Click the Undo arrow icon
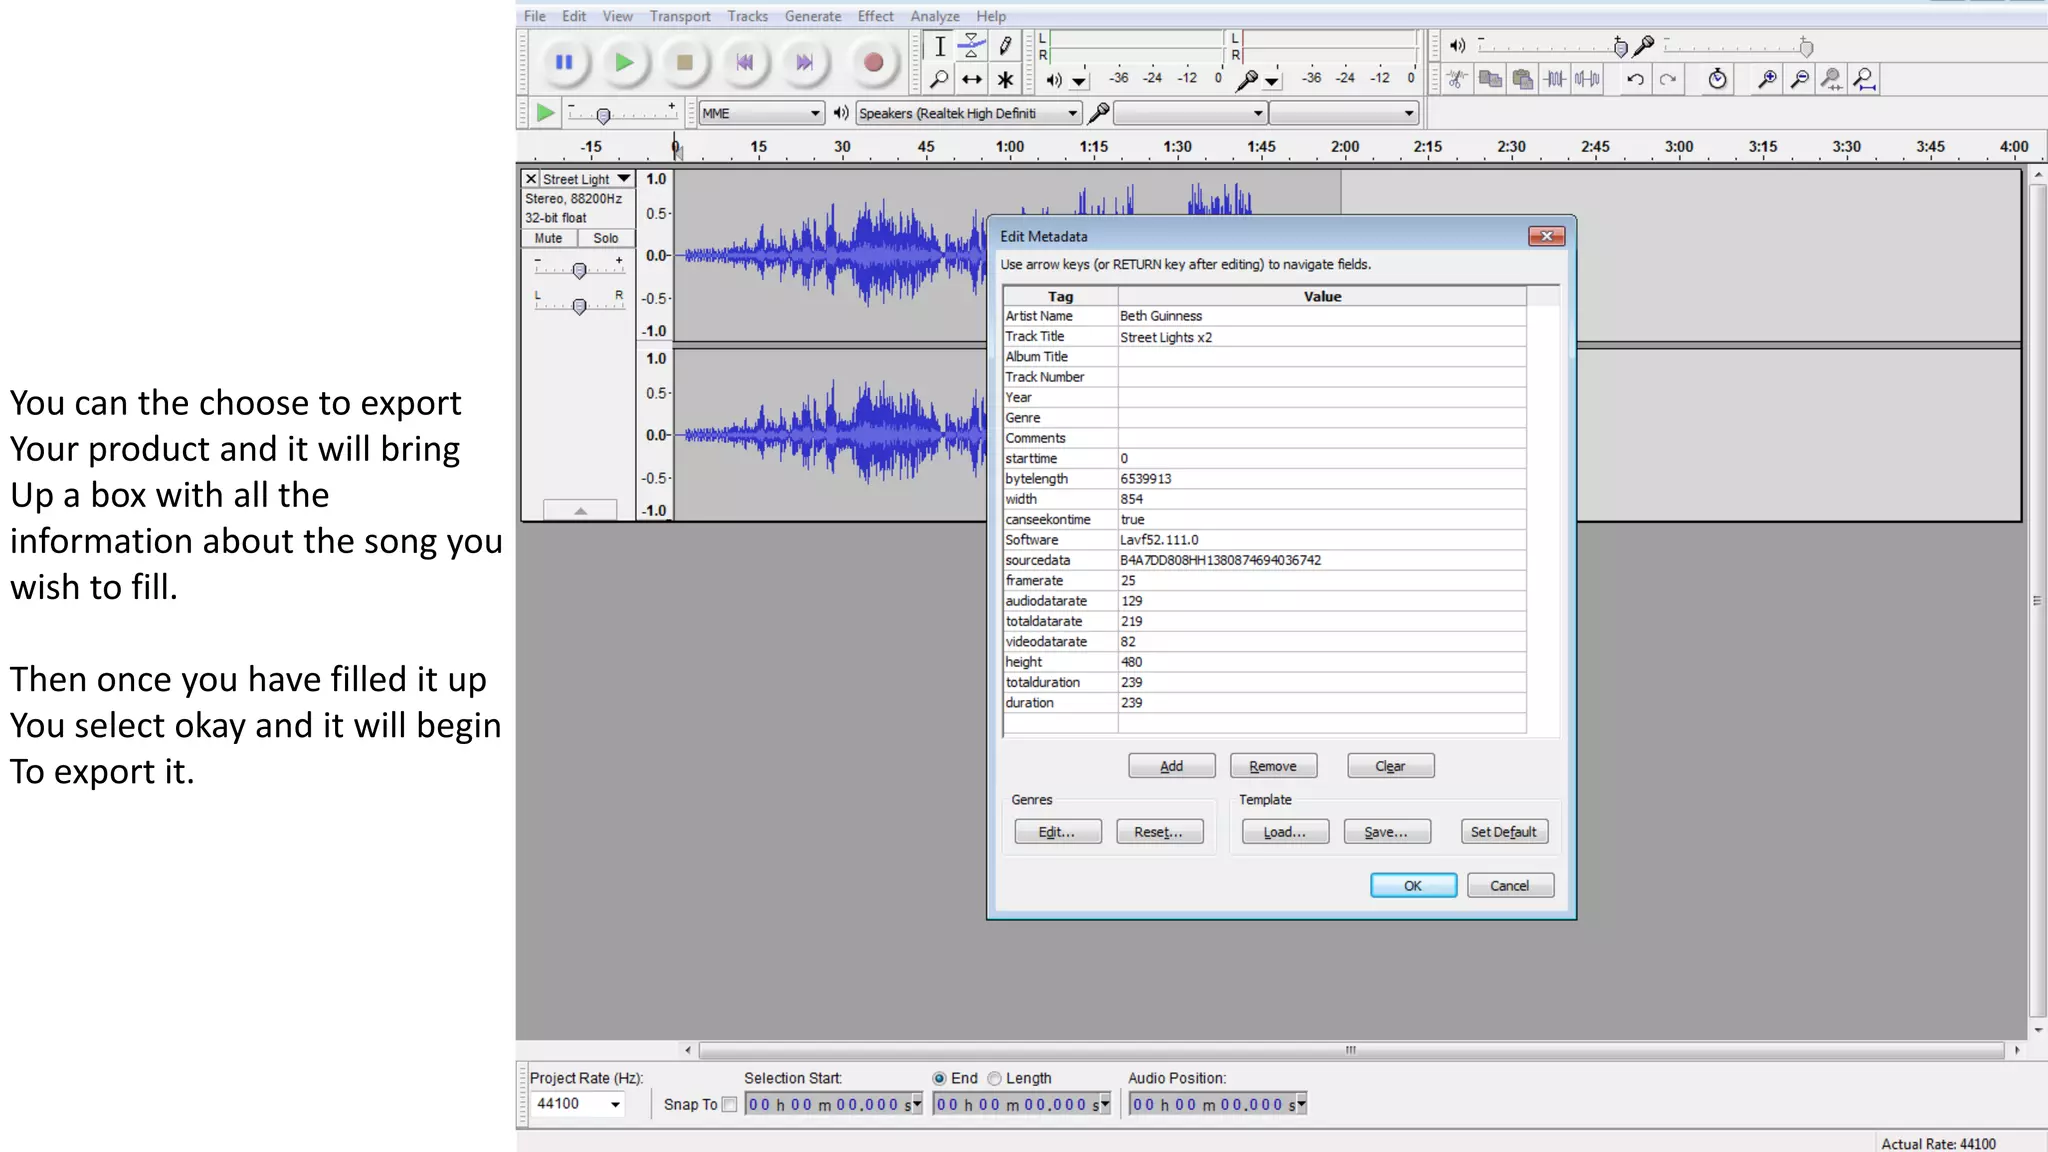2048x1152 pixels. click(x=1636, y=79)
